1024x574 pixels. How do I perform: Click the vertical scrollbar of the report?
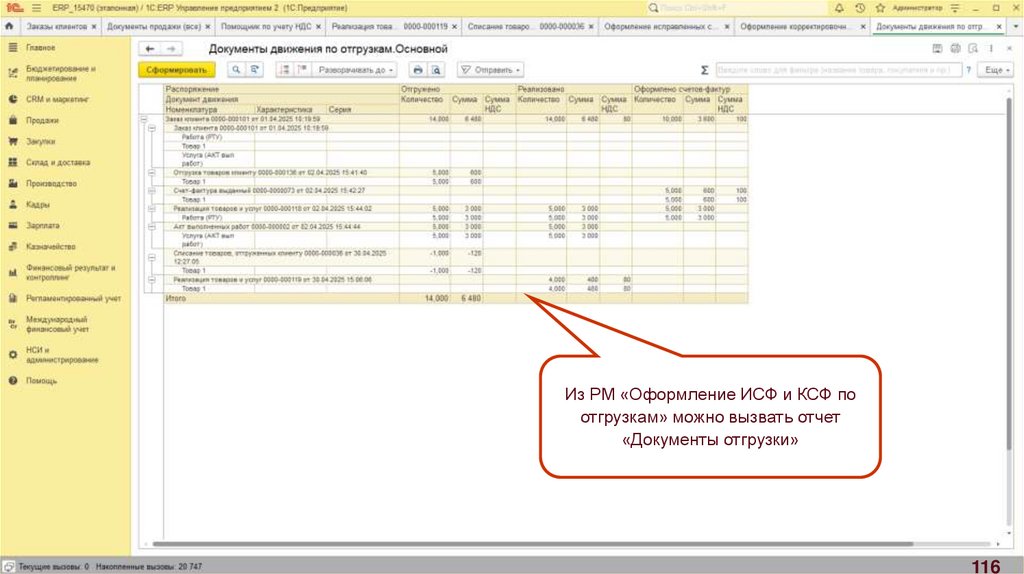1009,274
